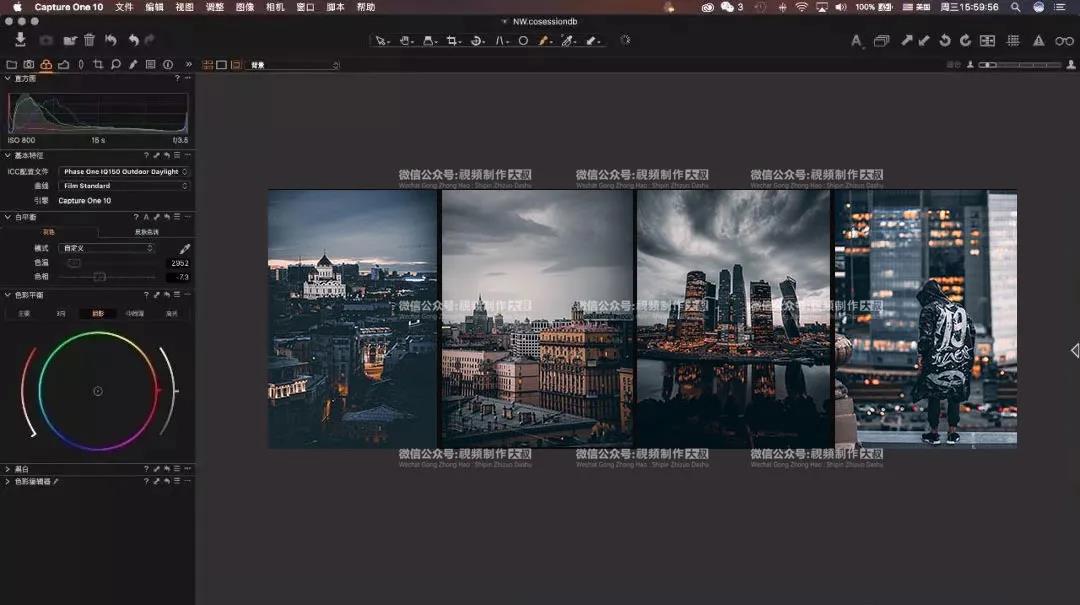
Task: Click the white balance eyedropper in panel
Action: [x=185, y=248]
